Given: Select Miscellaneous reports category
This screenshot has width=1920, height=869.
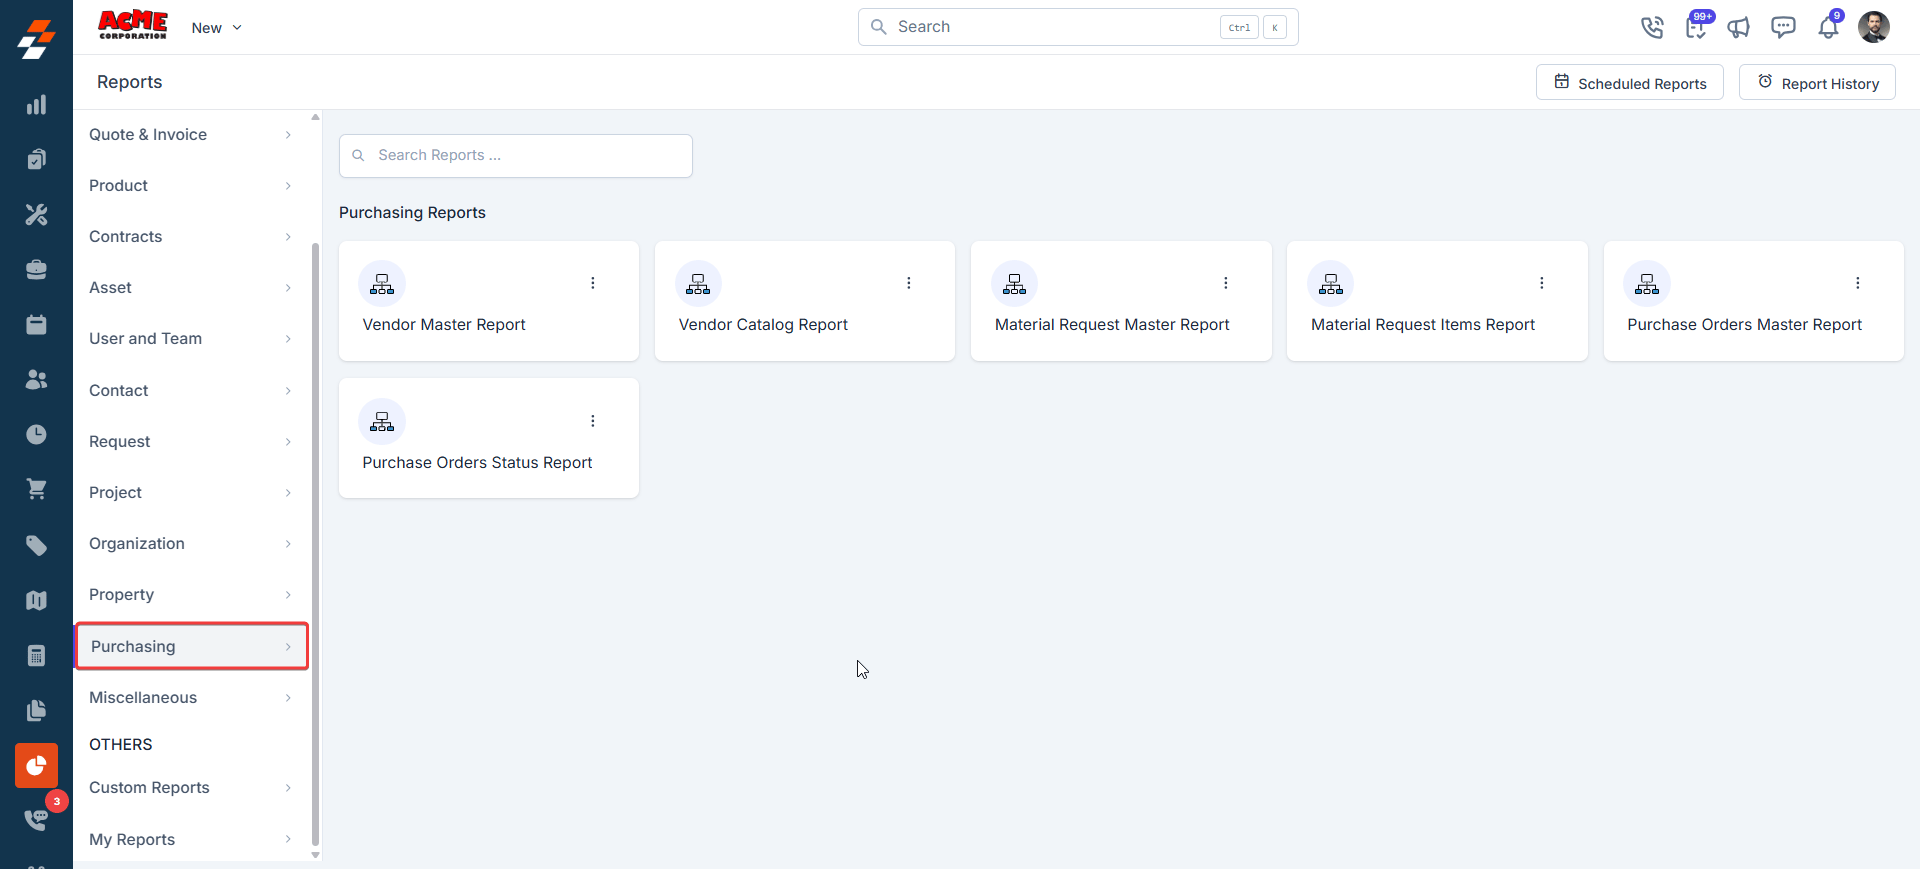Looking at the screenshot, I should [x=190, y=698].
